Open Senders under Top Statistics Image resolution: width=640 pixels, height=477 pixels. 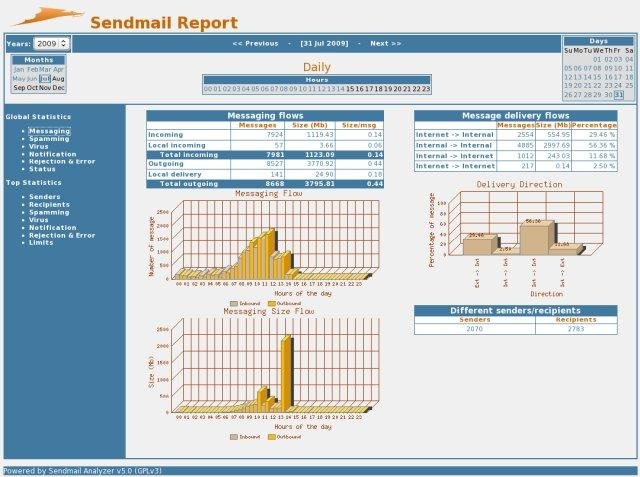pos(44,197)
